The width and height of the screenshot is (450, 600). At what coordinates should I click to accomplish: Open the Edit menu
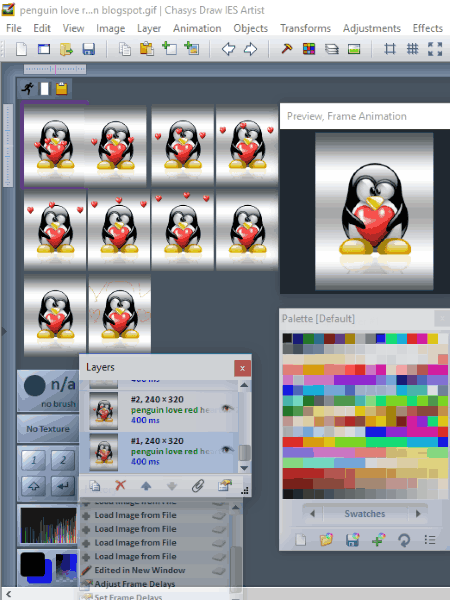[x=42, y=28]
